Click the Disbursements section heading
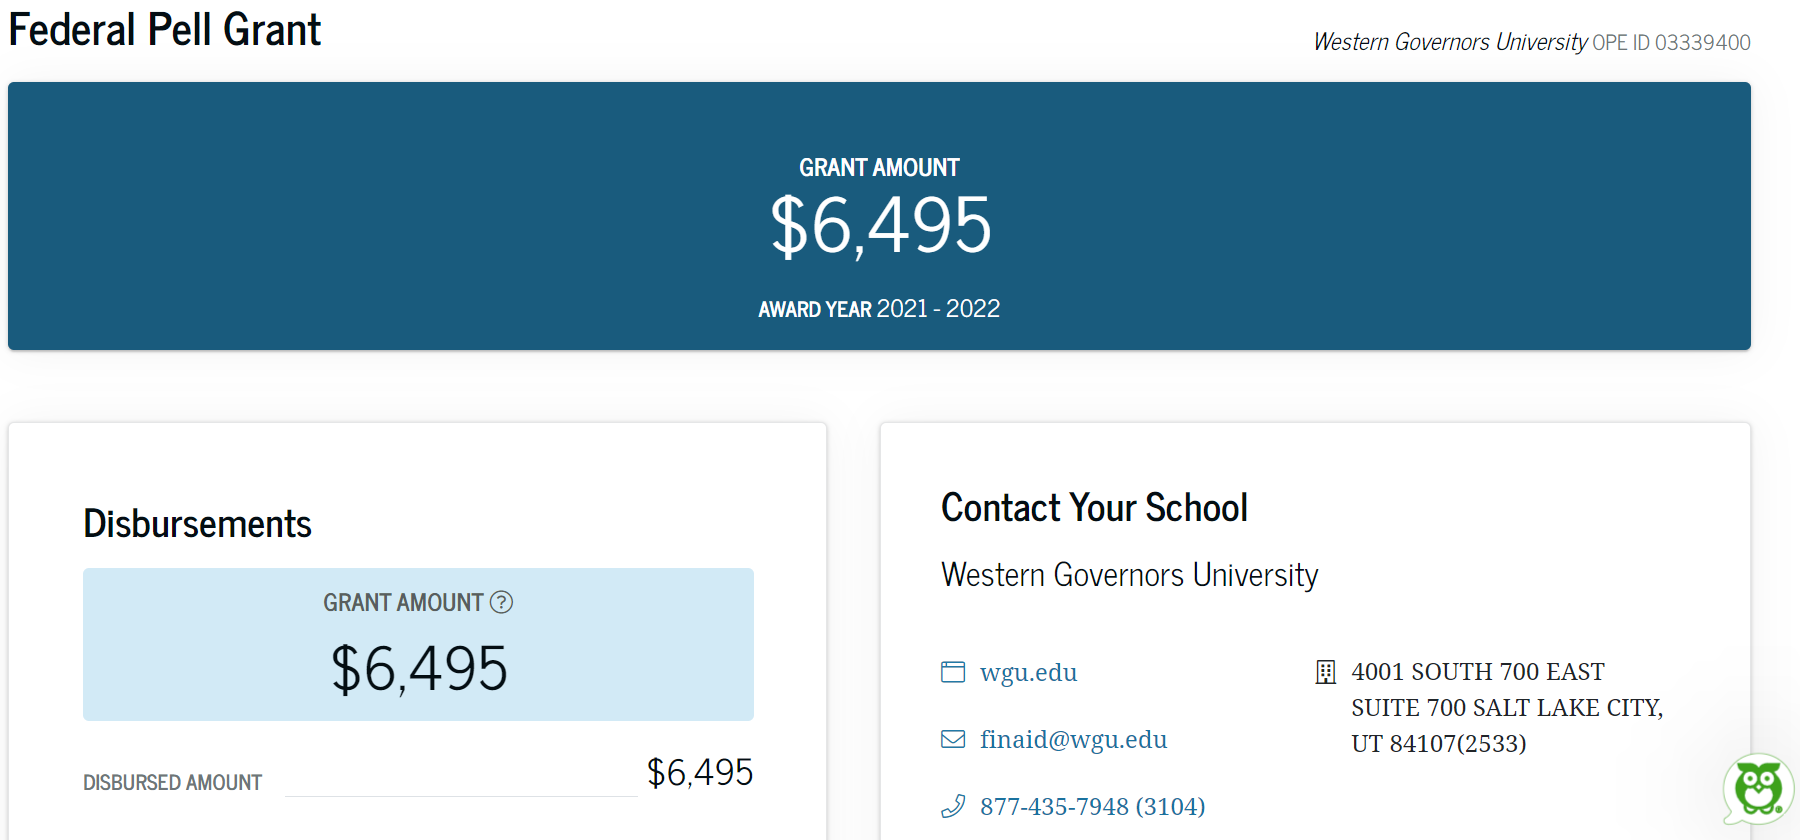This screenshot has width=1800, height=840. pyautogui.click(x=197, y=524)
